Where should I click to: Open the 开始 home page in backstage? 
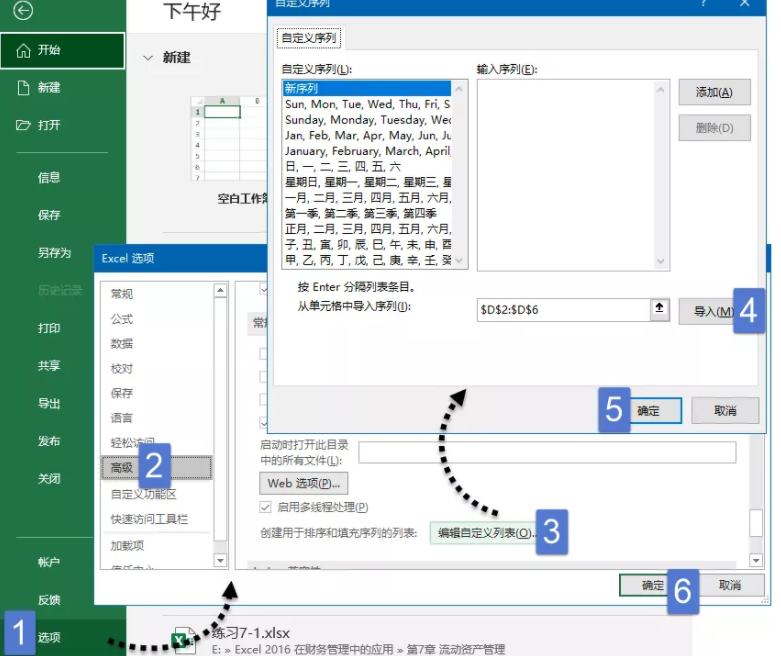pyautogui.click(x=62, y=50)
